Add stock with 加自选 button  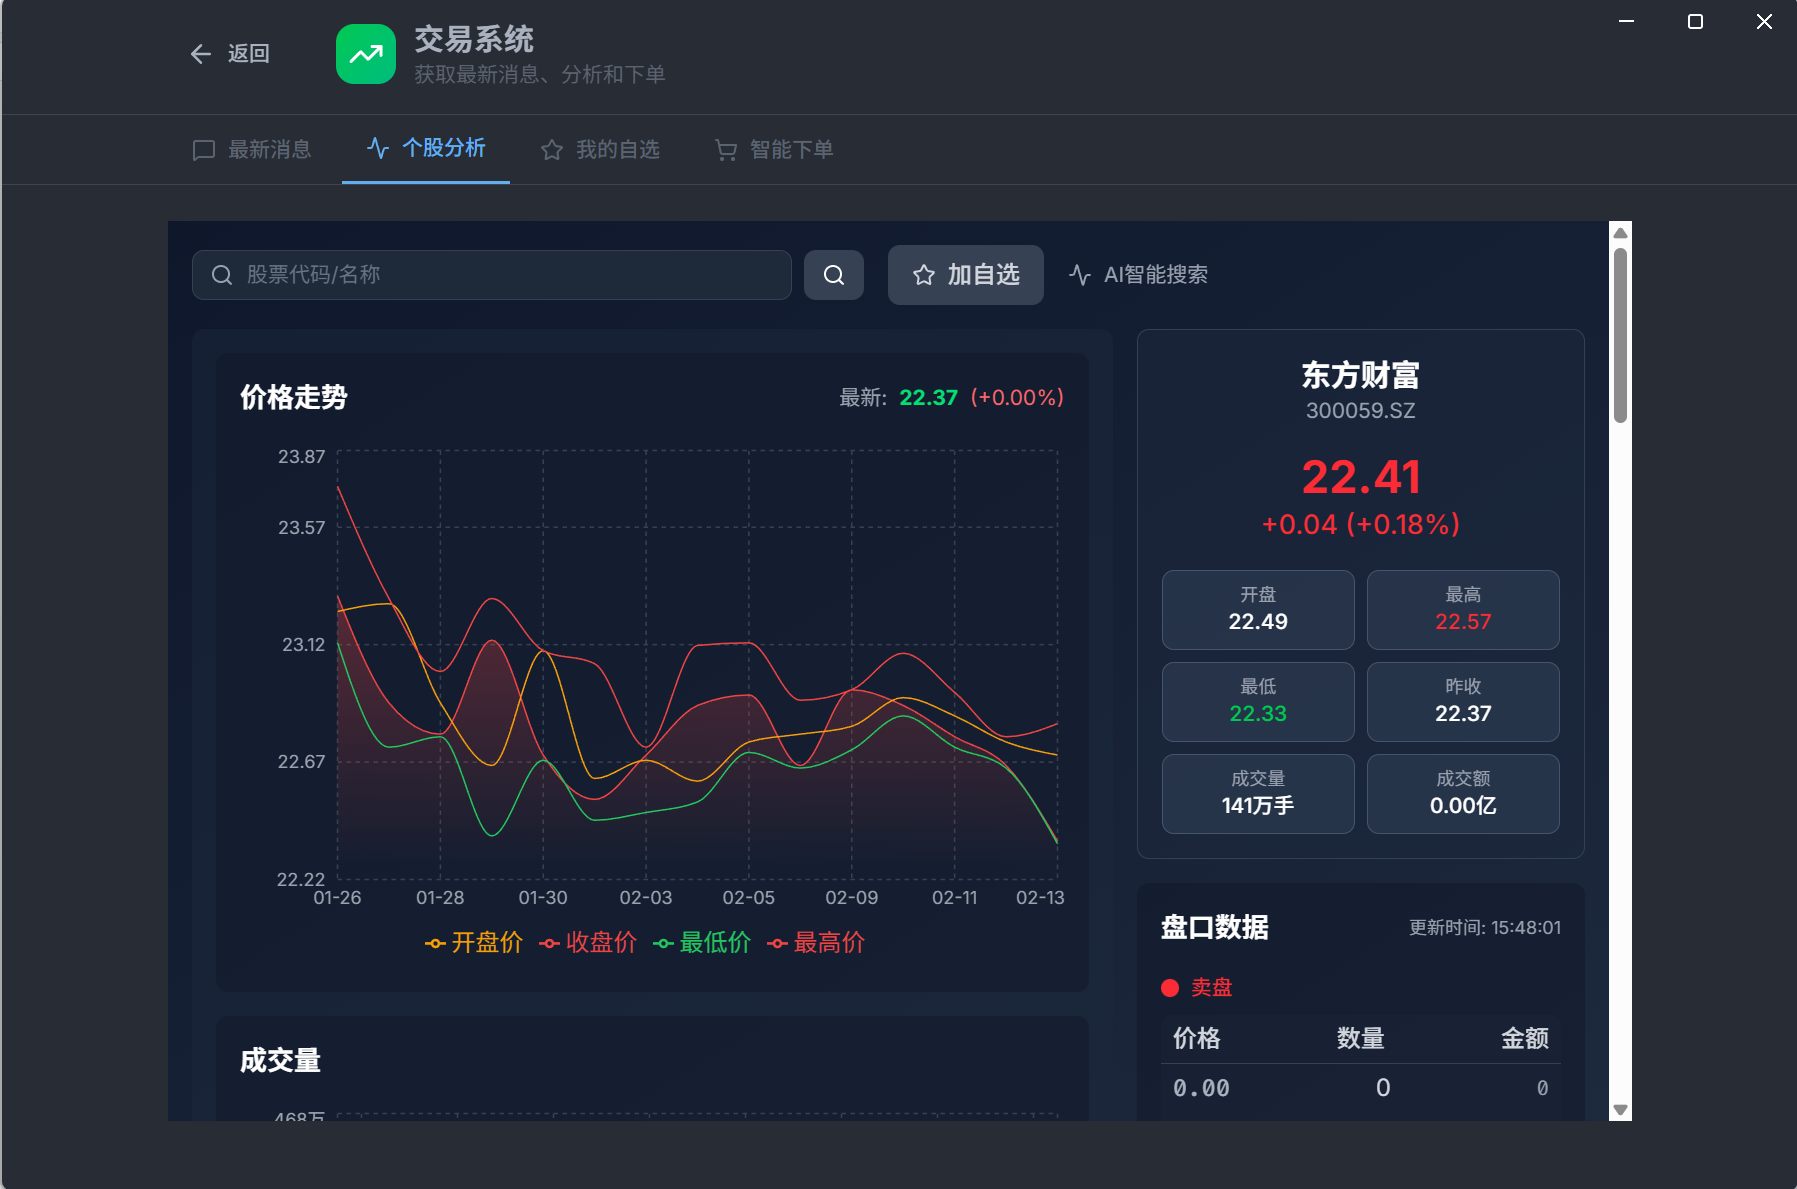(x=965, y=275)
